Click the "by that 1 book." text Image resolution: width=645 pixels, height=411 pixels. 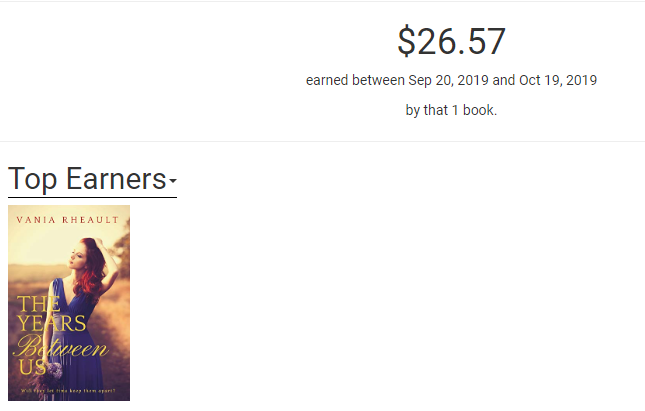click(451, 110)
